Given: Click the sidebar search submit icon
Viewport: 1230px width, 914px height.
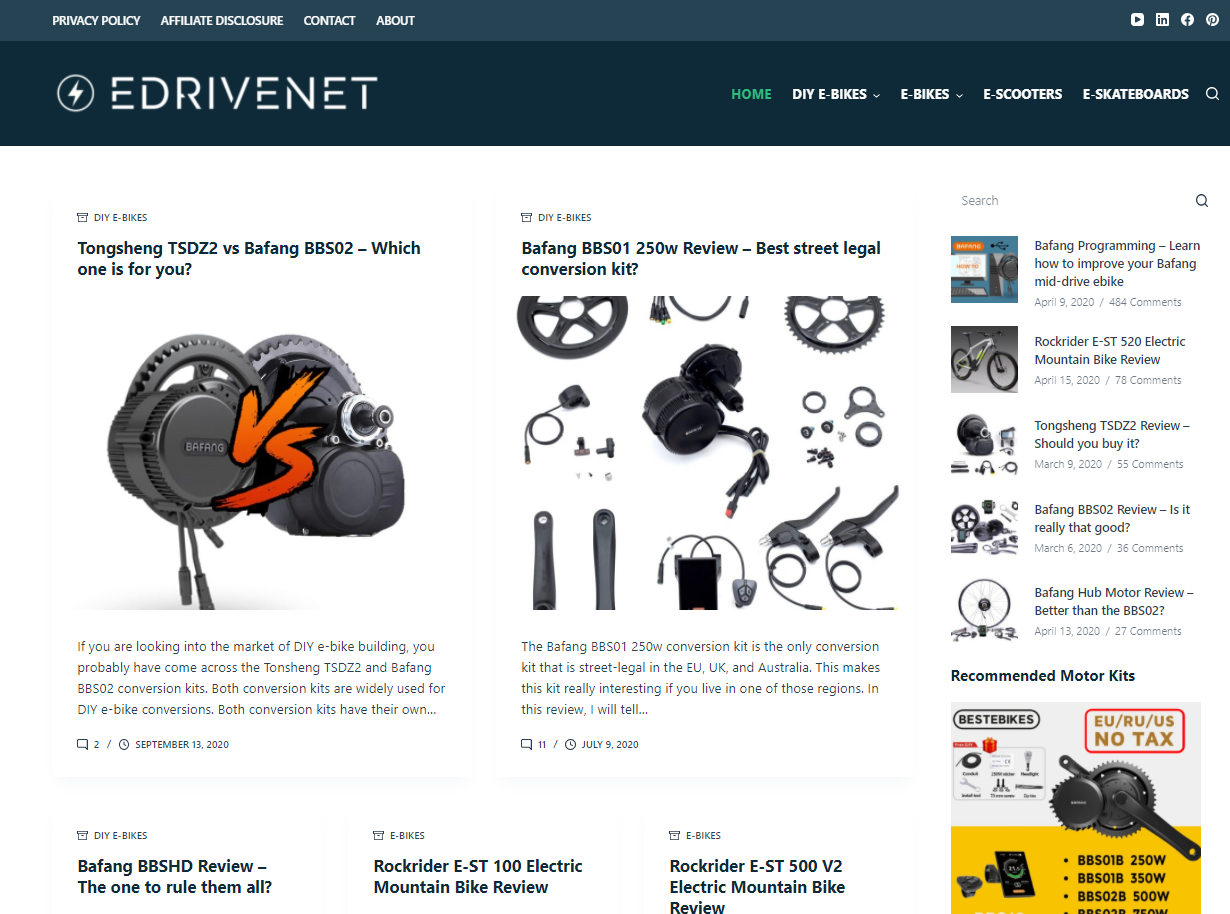Looking at the screenshot, I should [1202, 201].
